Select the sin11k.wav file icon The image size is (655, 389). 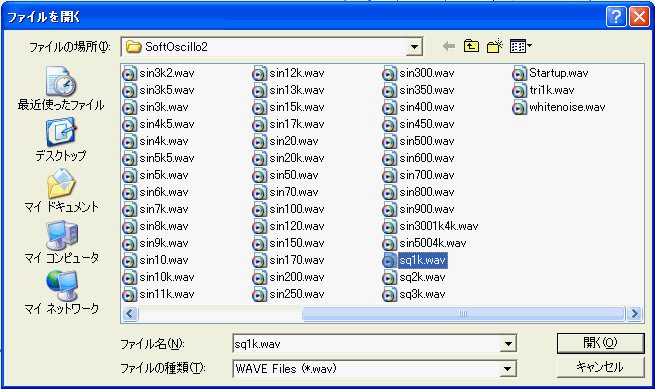(129, 295)
